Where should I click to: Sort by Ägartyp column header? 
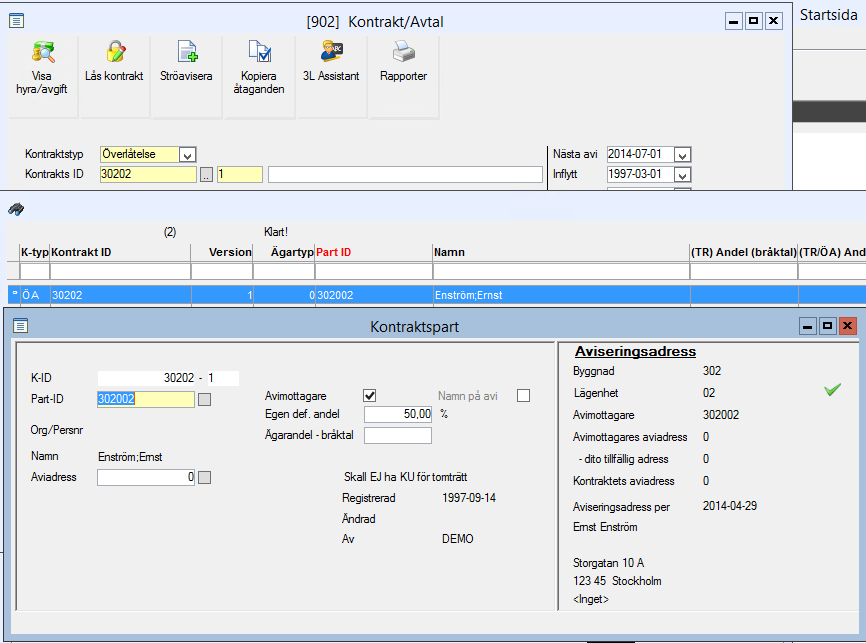pyautogui.click(x=284, y=252)
